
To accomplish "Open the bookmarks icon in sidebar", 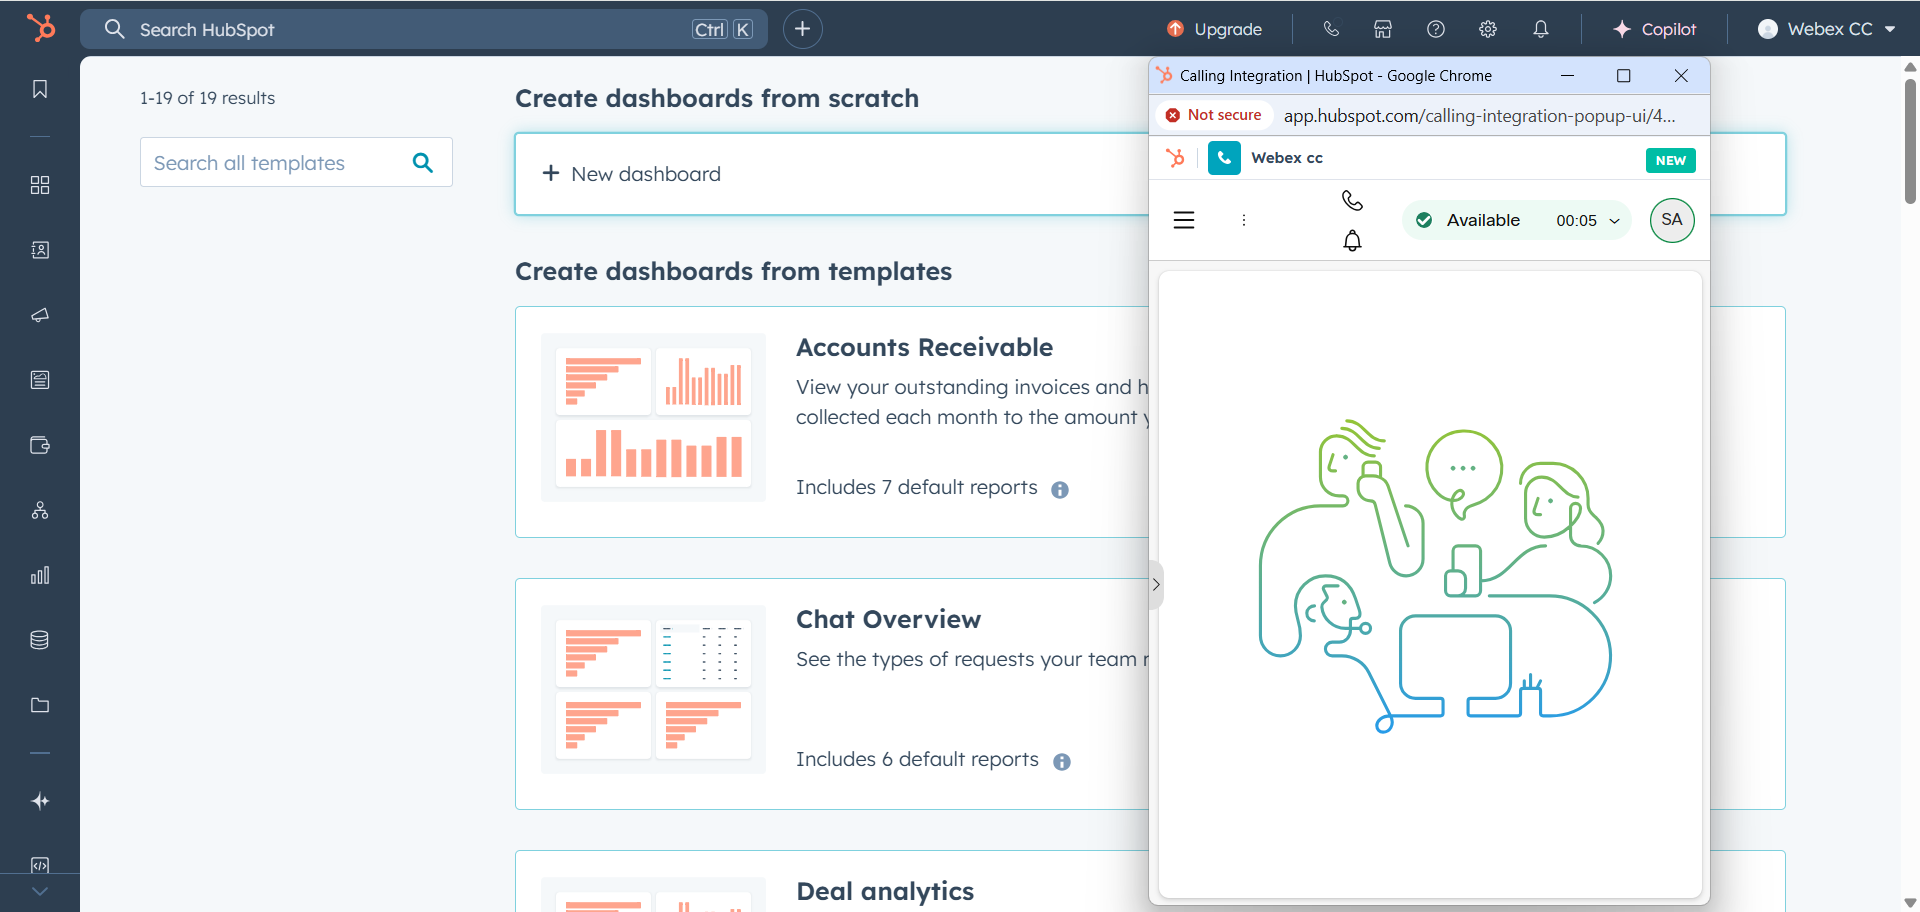I will 40,89.
